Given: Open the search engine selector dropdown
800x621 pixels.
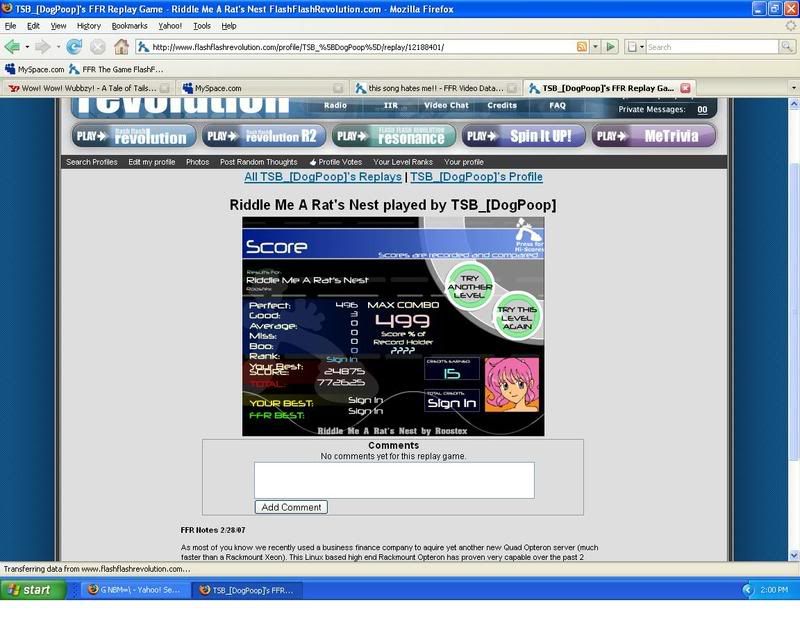Looking at the screenshot, I should point(636,46).
